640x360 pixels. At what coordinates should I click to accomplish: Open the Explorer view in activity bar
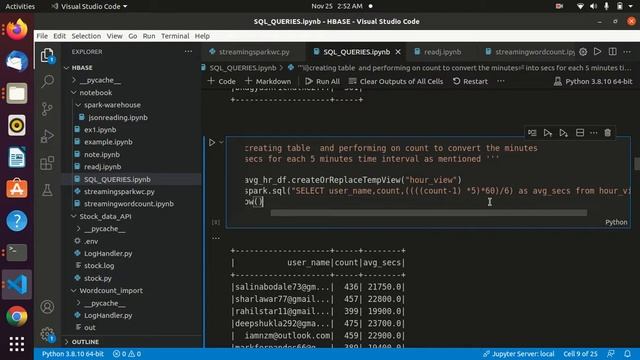tap(47, 55)
